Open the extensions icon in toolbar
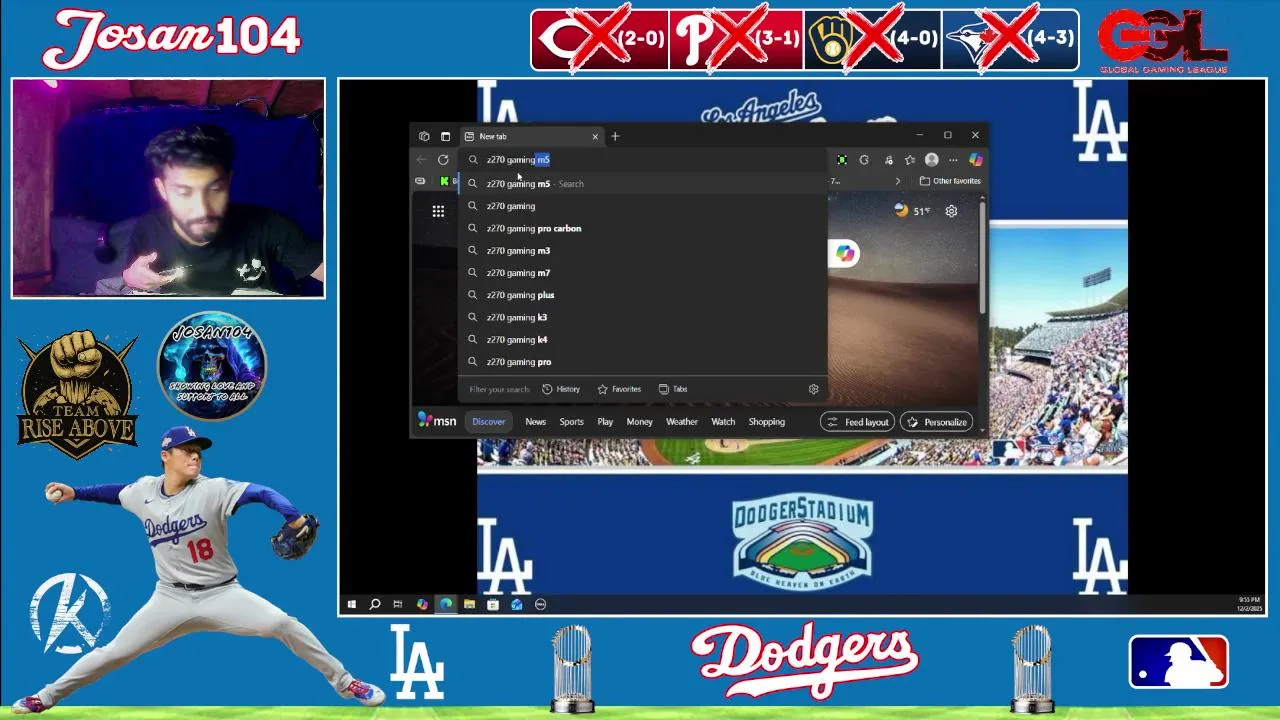The width and height of the screenshot is (1280, 720). click(x=888, y=160)
